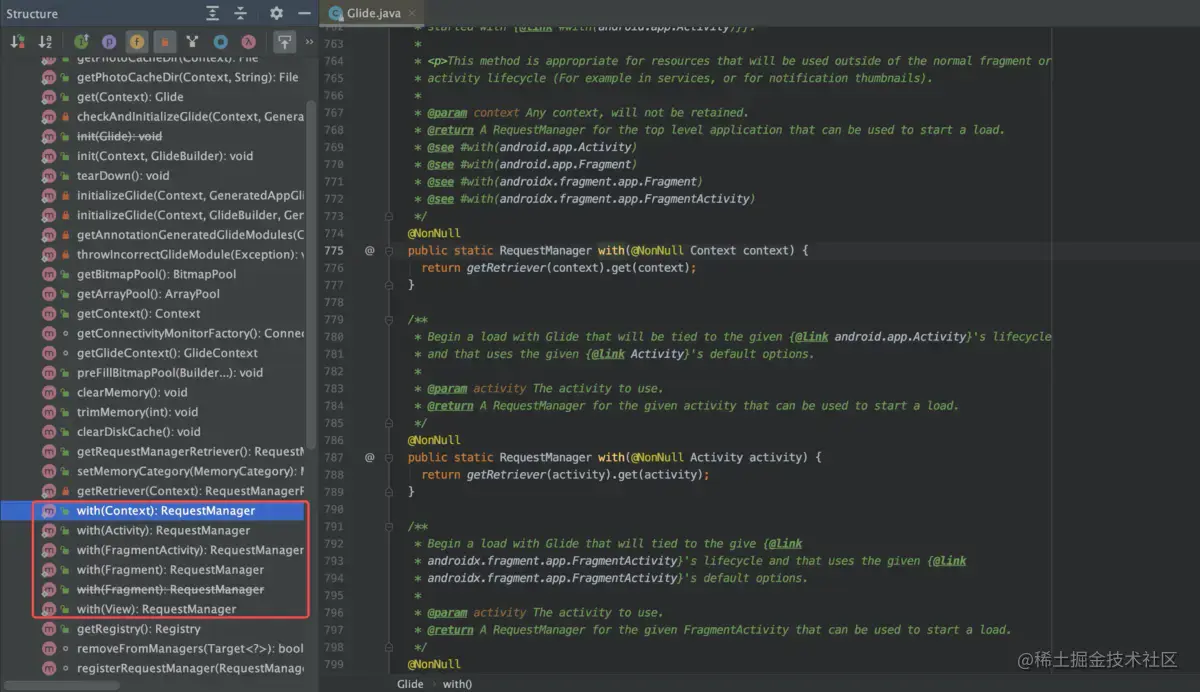Toggle Show Anonymous Classes blue circle icon
The width and height of the screenshot is (1200, 692).
coord(221,42)
